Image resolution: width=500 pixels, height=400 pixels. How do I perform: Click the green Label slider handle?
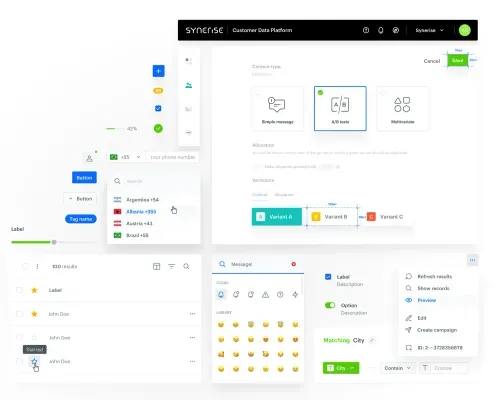click(x=54, y=242)
